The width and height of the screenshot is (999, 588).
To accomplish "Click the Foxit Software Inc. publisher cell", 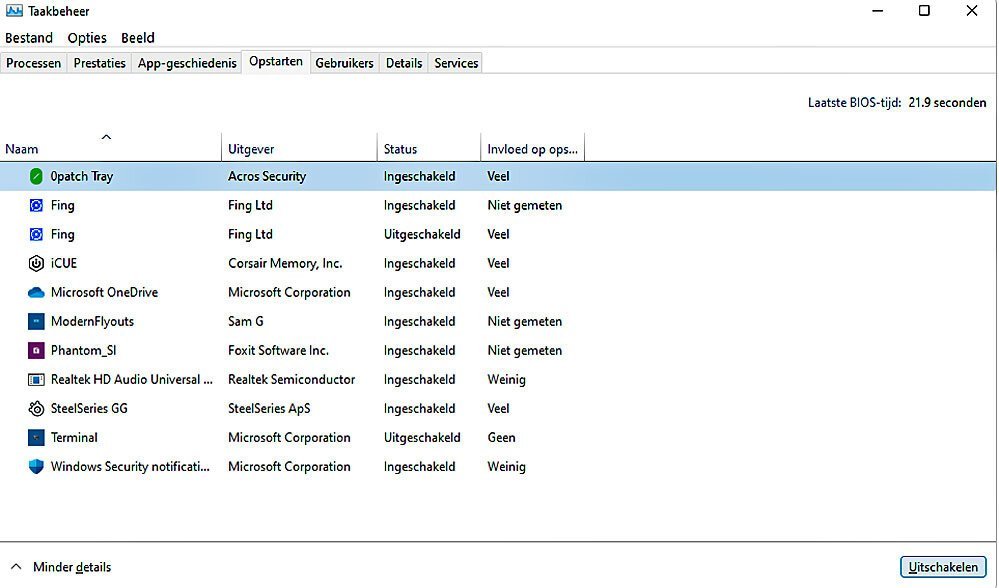I will click(278, 350).
